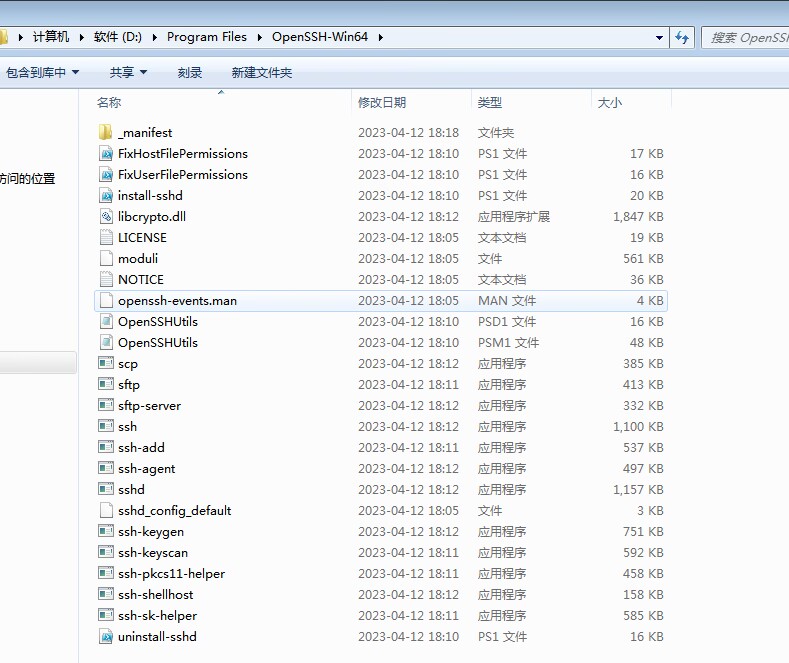Click the FixHostFilePermissions PS1 file icon
The image size is (789, 663).
(x=106, y=153)
